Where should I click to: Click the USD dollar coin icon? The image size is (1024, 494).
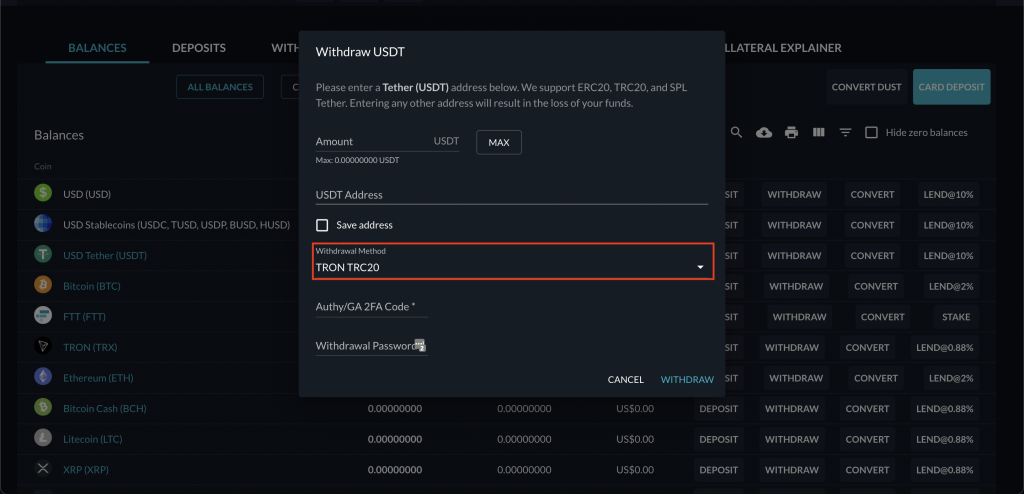[x=43, y=193]
